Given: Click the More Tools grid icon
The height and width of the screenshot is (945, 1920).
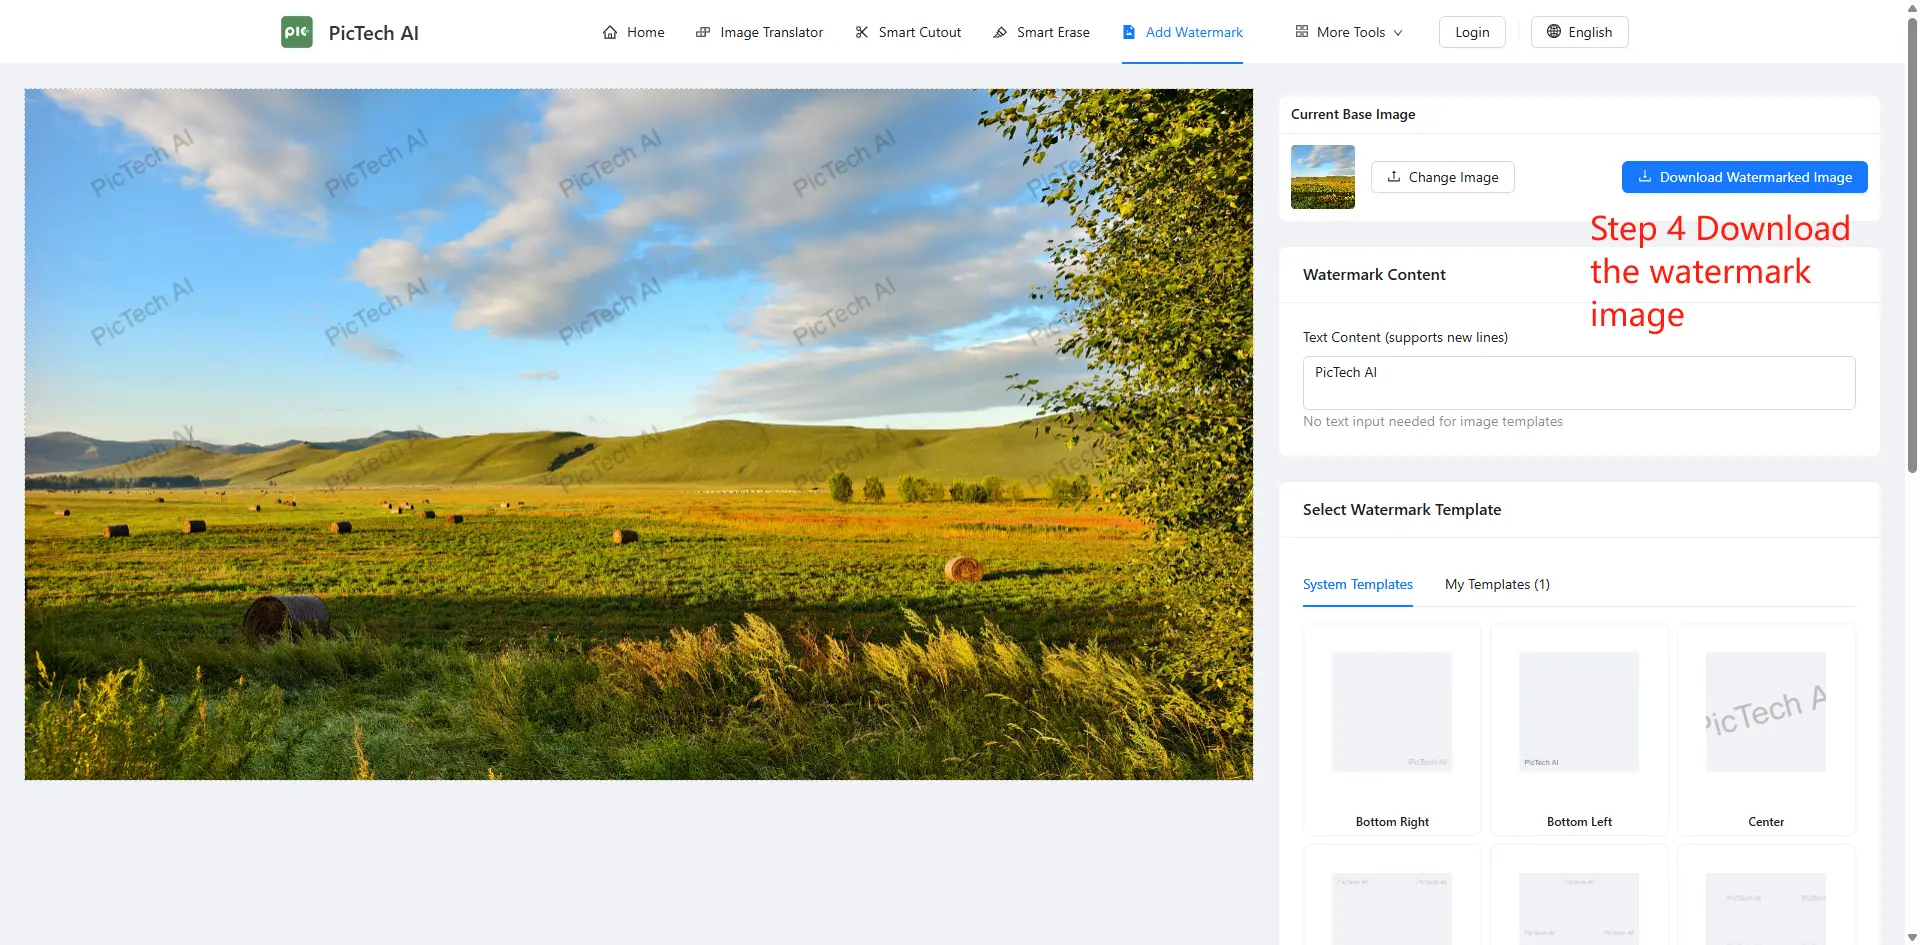Looking at the screenshot, I should 1302,32.
